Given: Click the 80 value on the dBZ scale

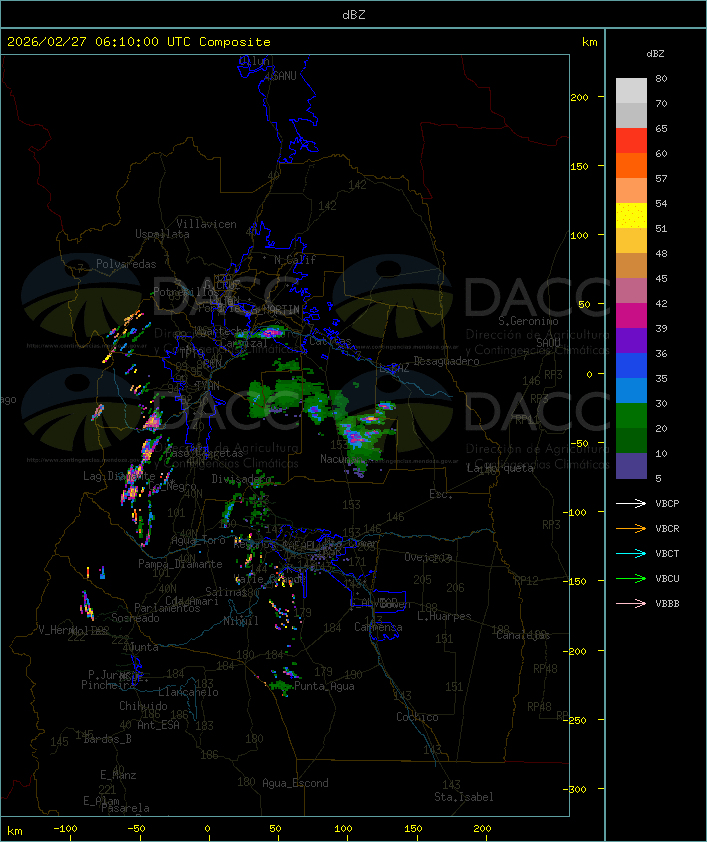Looking at the screenshot, I should (x=661, y=78).
